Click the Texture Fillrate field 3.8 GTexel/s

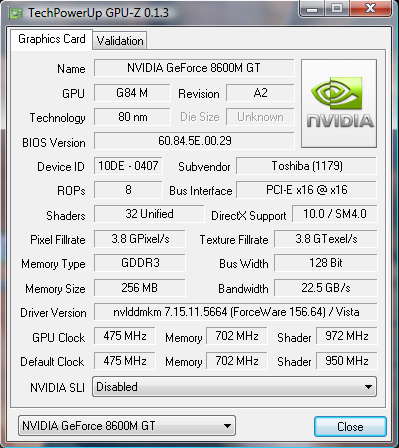coord(326,239)
